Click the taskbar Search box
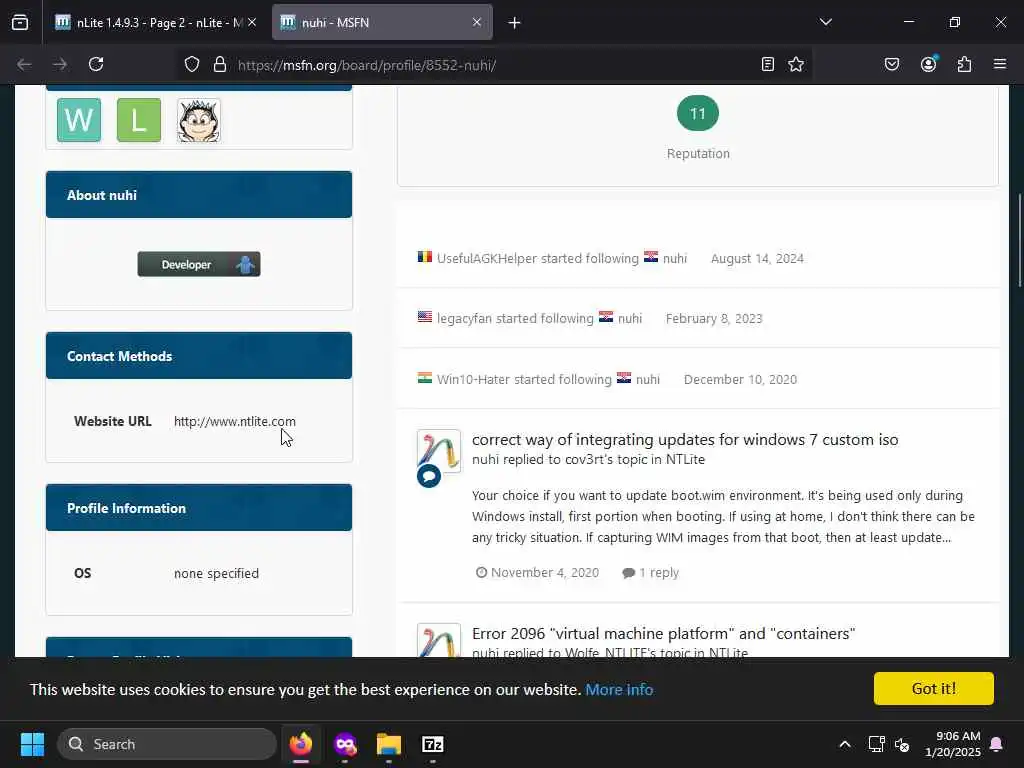 click(x=167, y=744)
